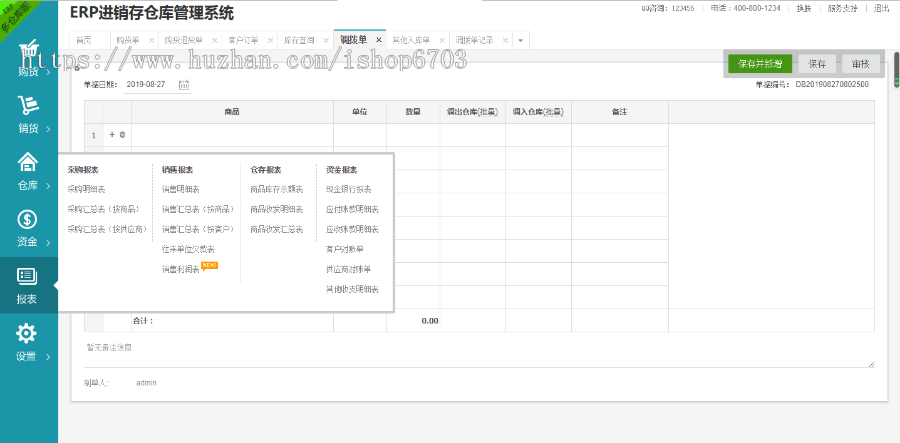Open 商品库存余额表 report
This screenshot has width=900, height=443.
pyautogui.click(x=277, y=189)
